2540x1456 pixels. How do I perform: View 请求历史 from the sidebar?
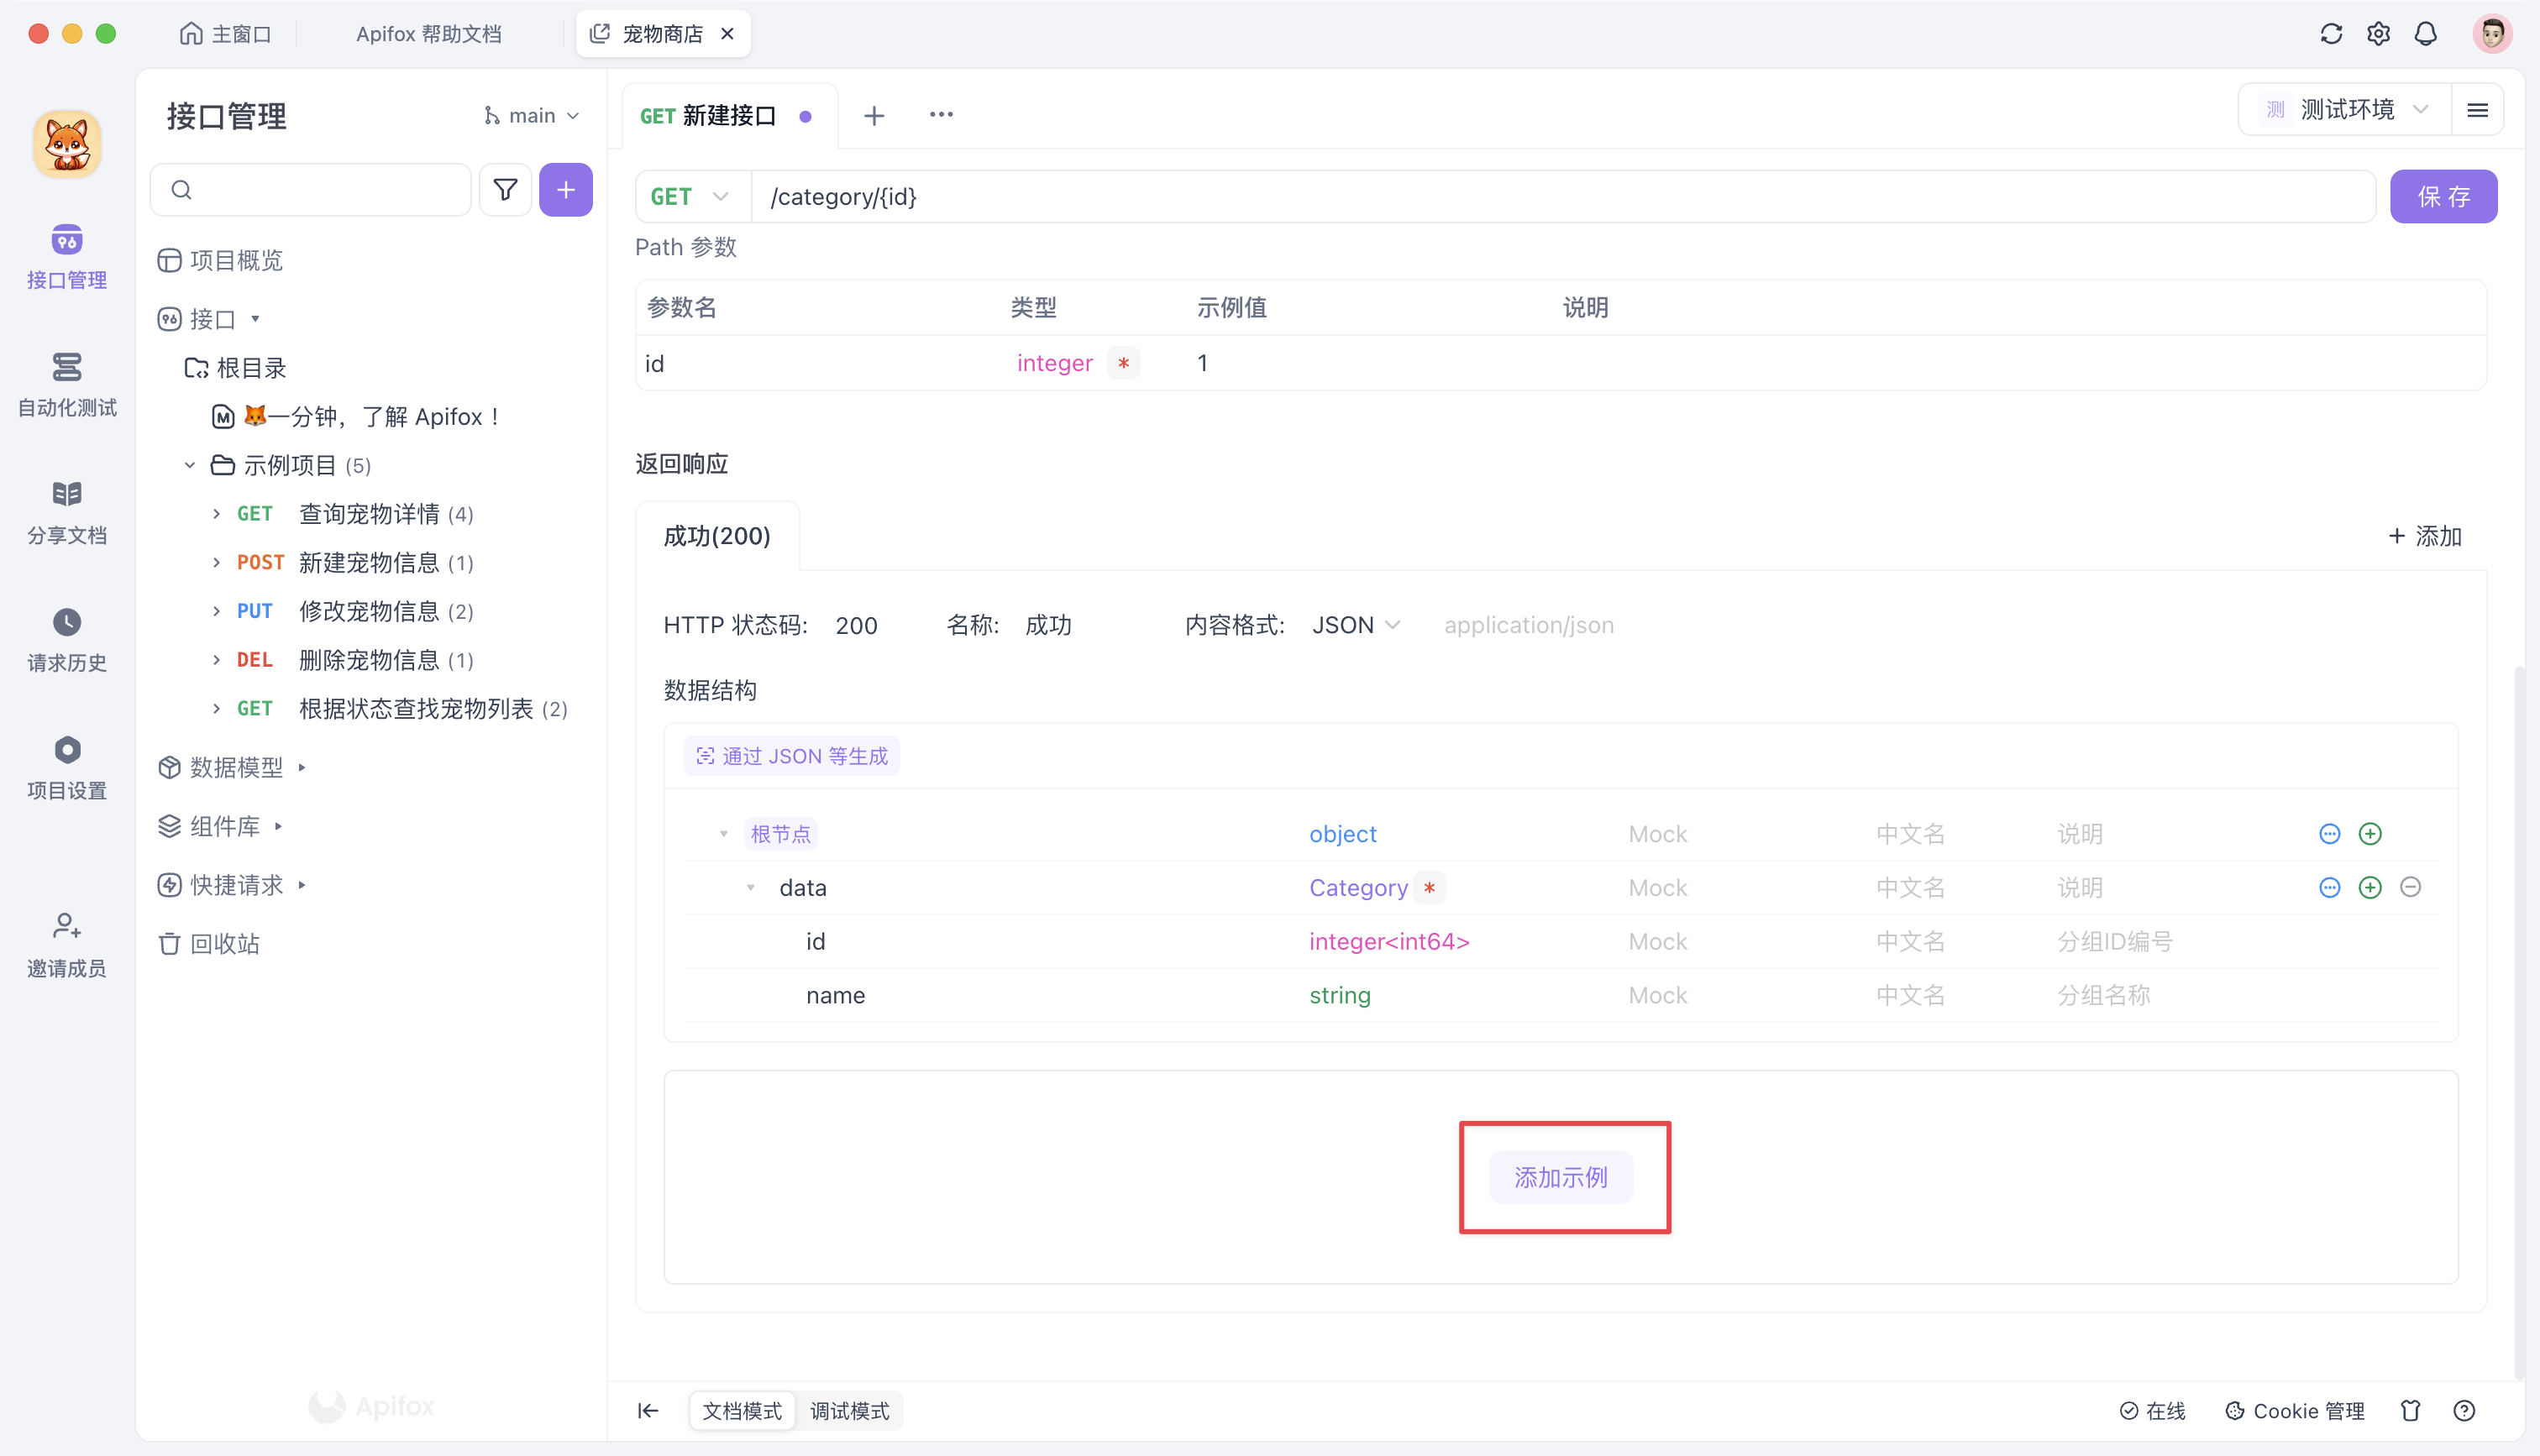pyautogui.click(x=66, y=638)
